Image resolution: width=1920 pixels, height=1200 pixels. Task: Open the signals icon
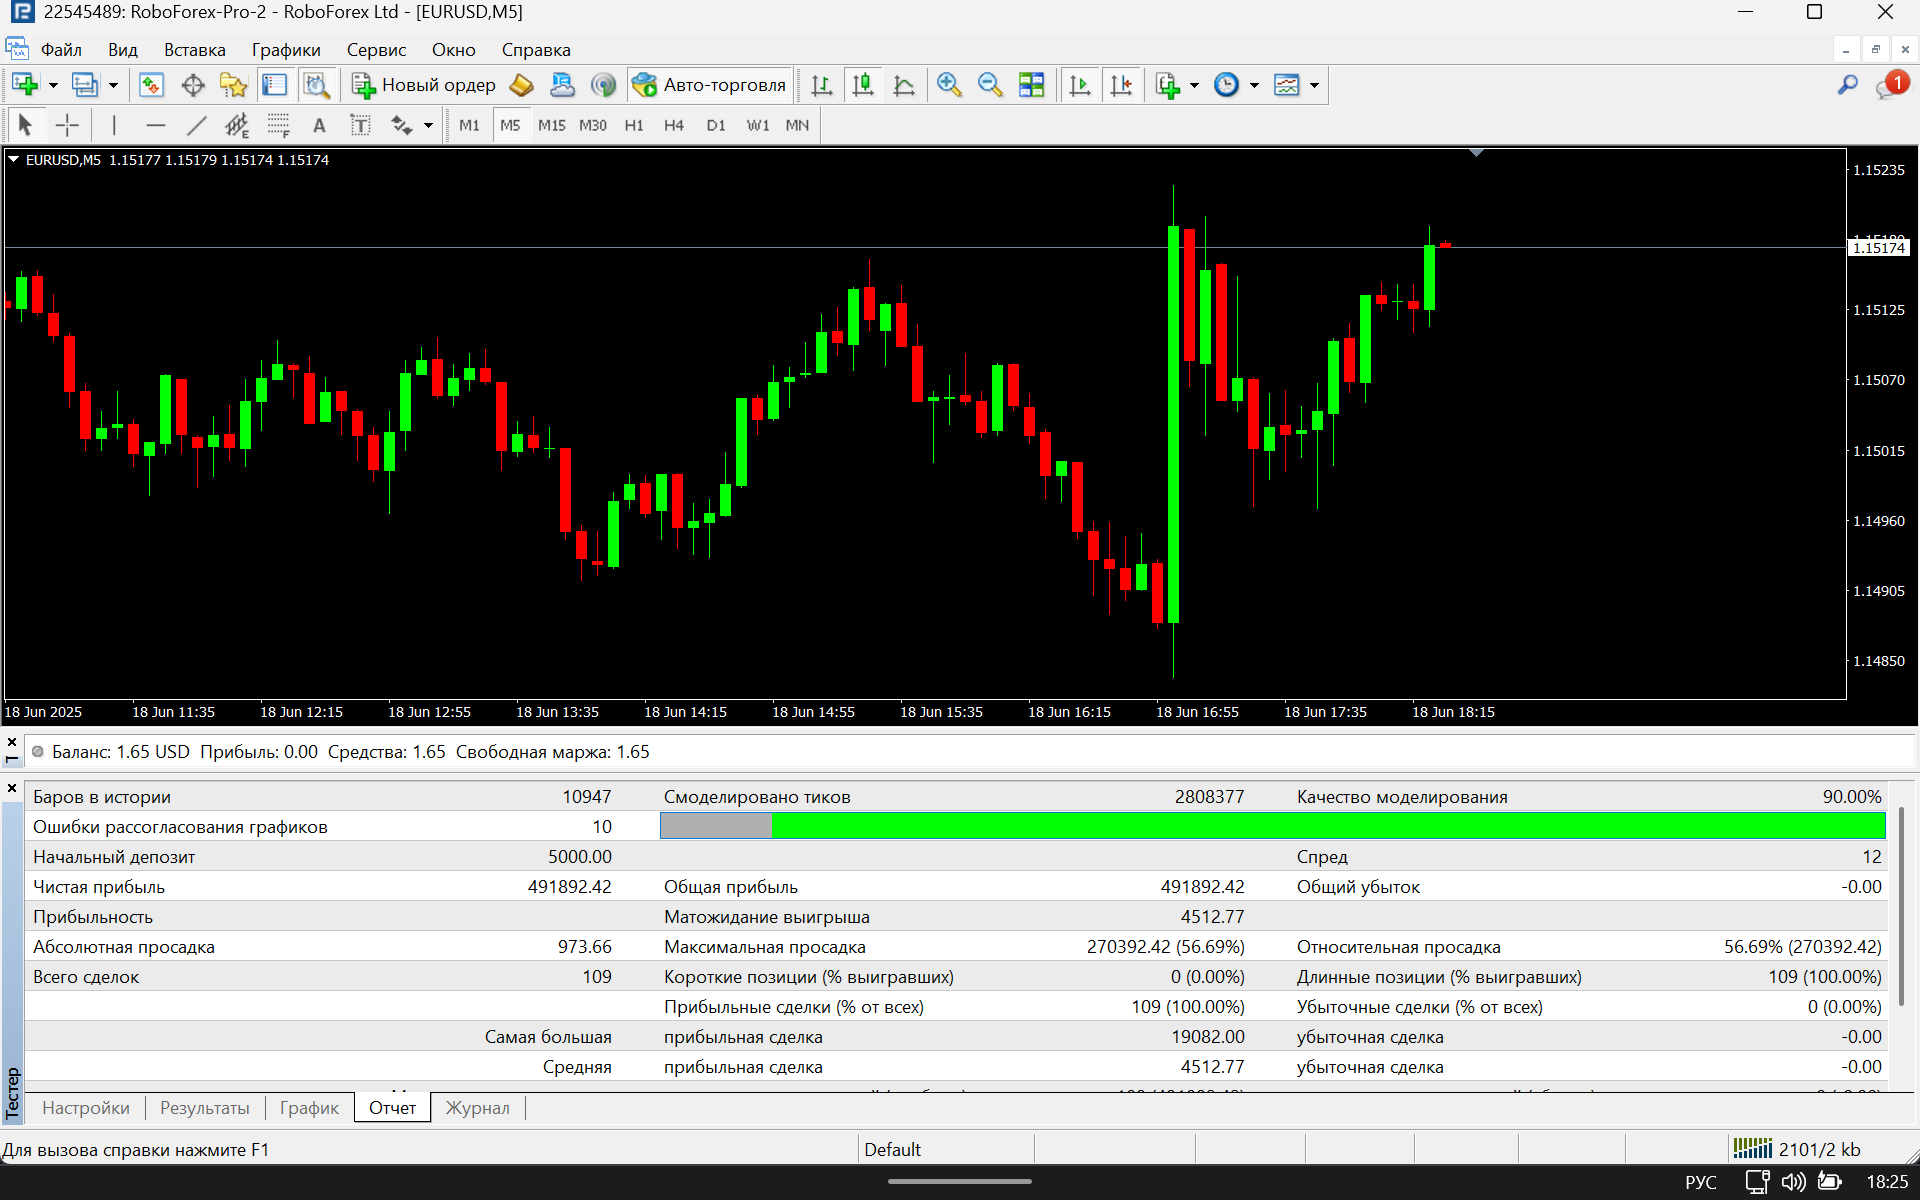coord(603,85)
